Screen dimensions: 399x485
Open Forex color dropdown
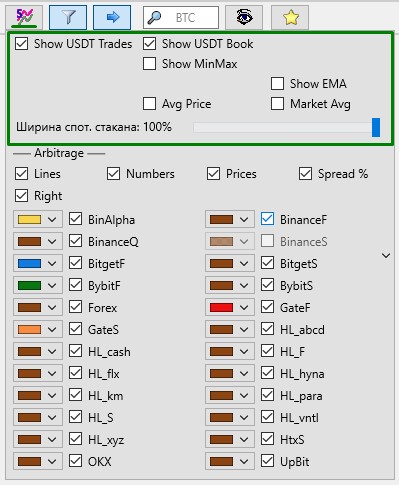tap(38, 307)
